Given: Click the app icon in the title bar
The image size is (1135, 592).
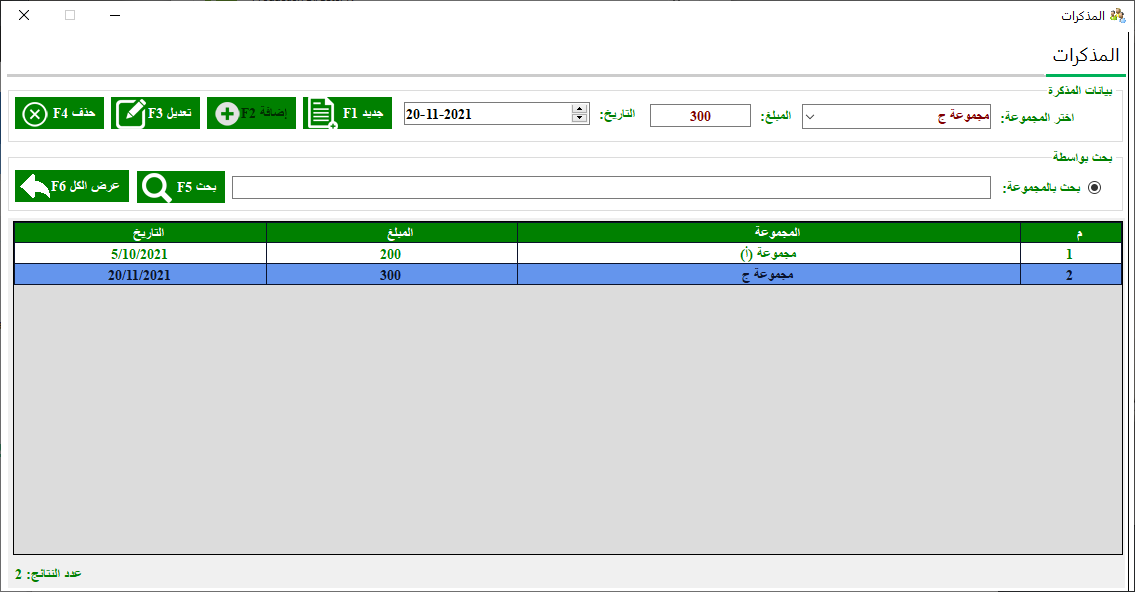Looking at the screenshot, I should tap(1117, 16).
